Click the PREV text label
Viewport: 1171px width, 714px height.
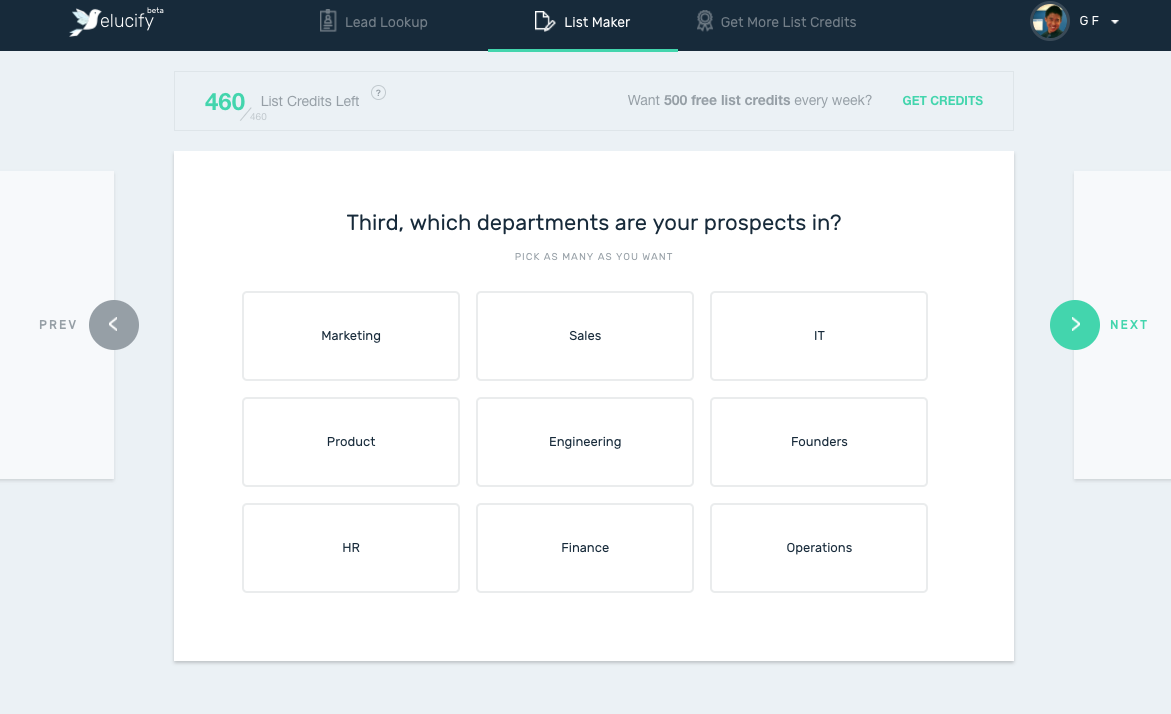[58, 325]
